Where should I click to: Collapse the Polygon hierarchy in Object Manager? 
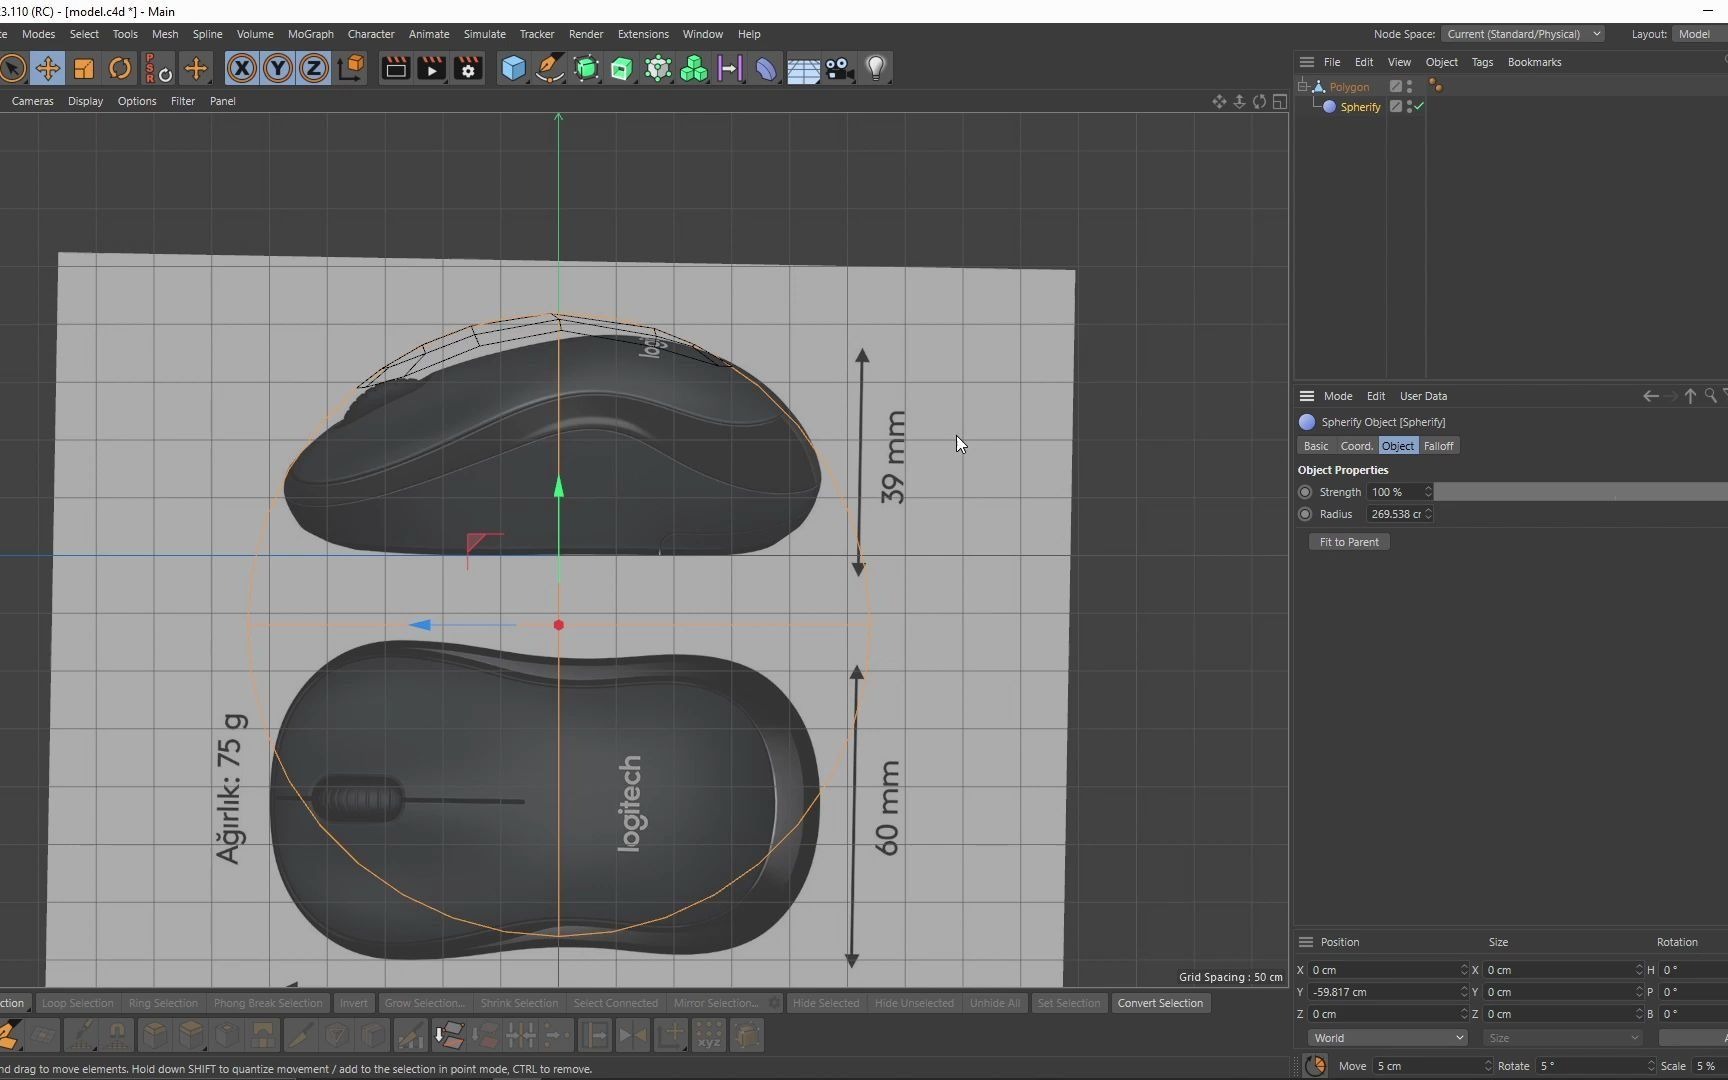[1302, 86]
